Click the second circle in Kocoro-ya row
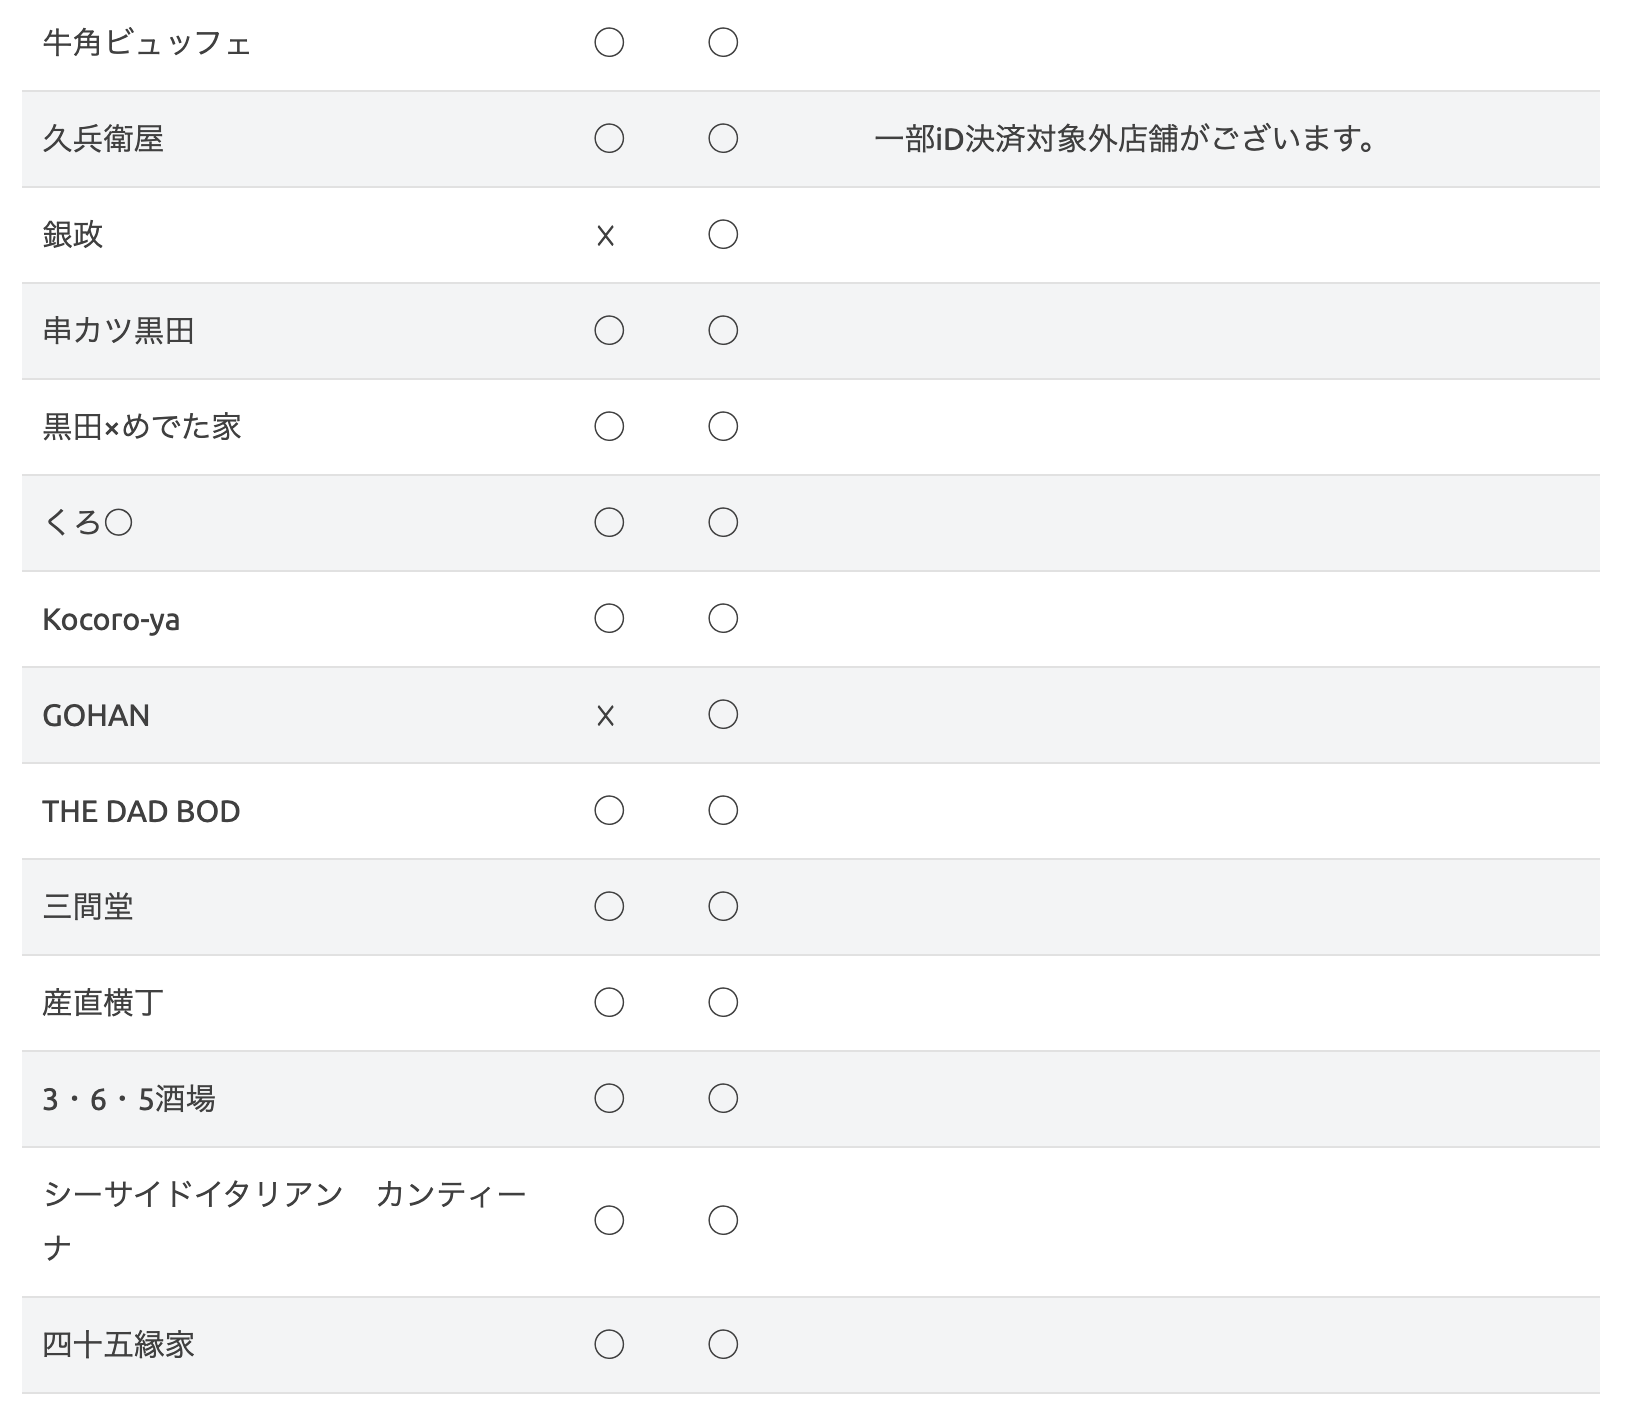1632x1402 pixels. tap(723, 619)
